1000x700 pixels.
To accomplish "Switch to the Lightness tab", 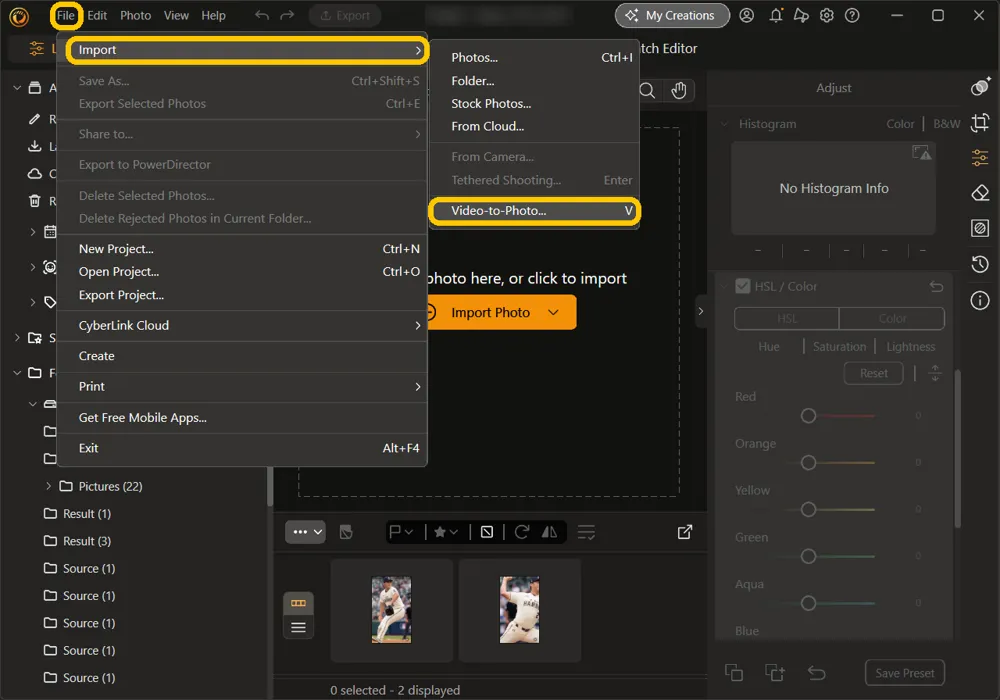I will (x=910, y=346).
